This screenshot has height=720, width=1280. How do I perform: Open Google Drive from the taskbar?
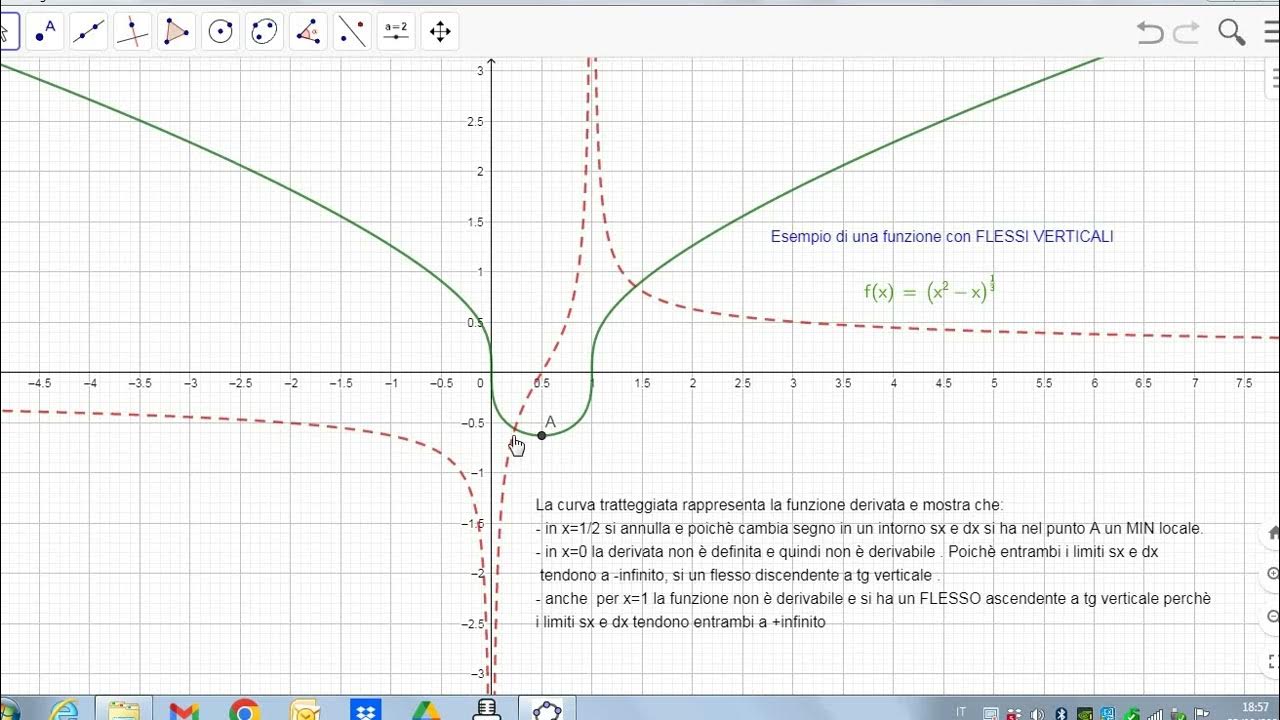click(x=426, y=709)
